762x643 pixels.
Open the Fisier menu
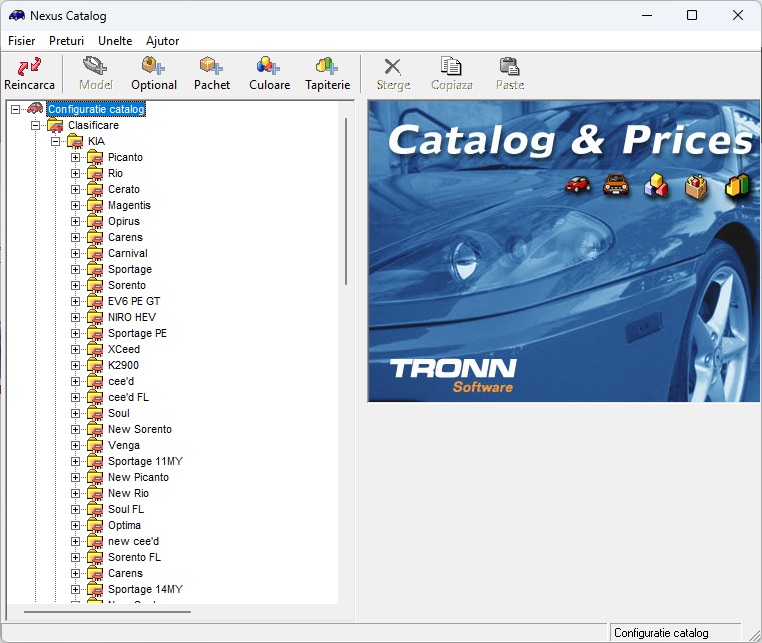tap(21, 41)
